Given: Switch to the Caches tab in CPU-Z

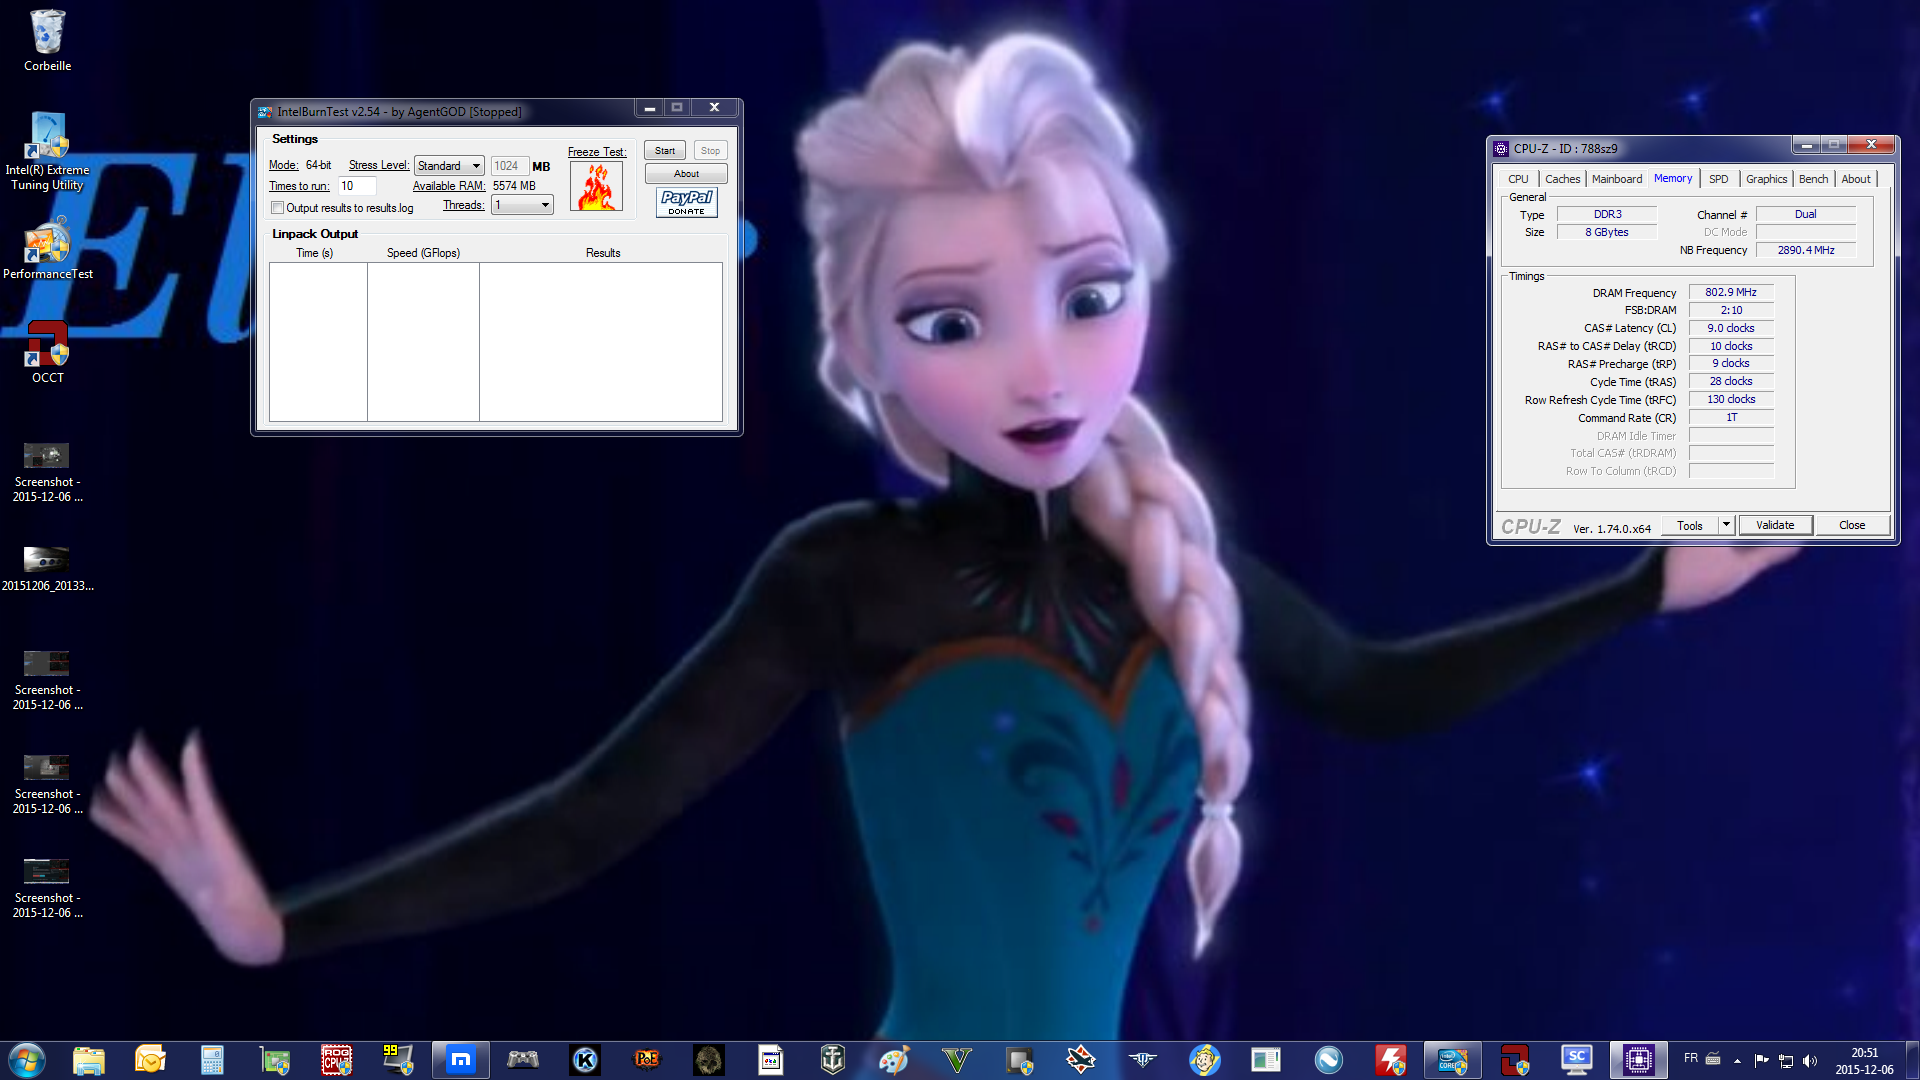Looking at the screenshot, I should [x=1562, y=179].
